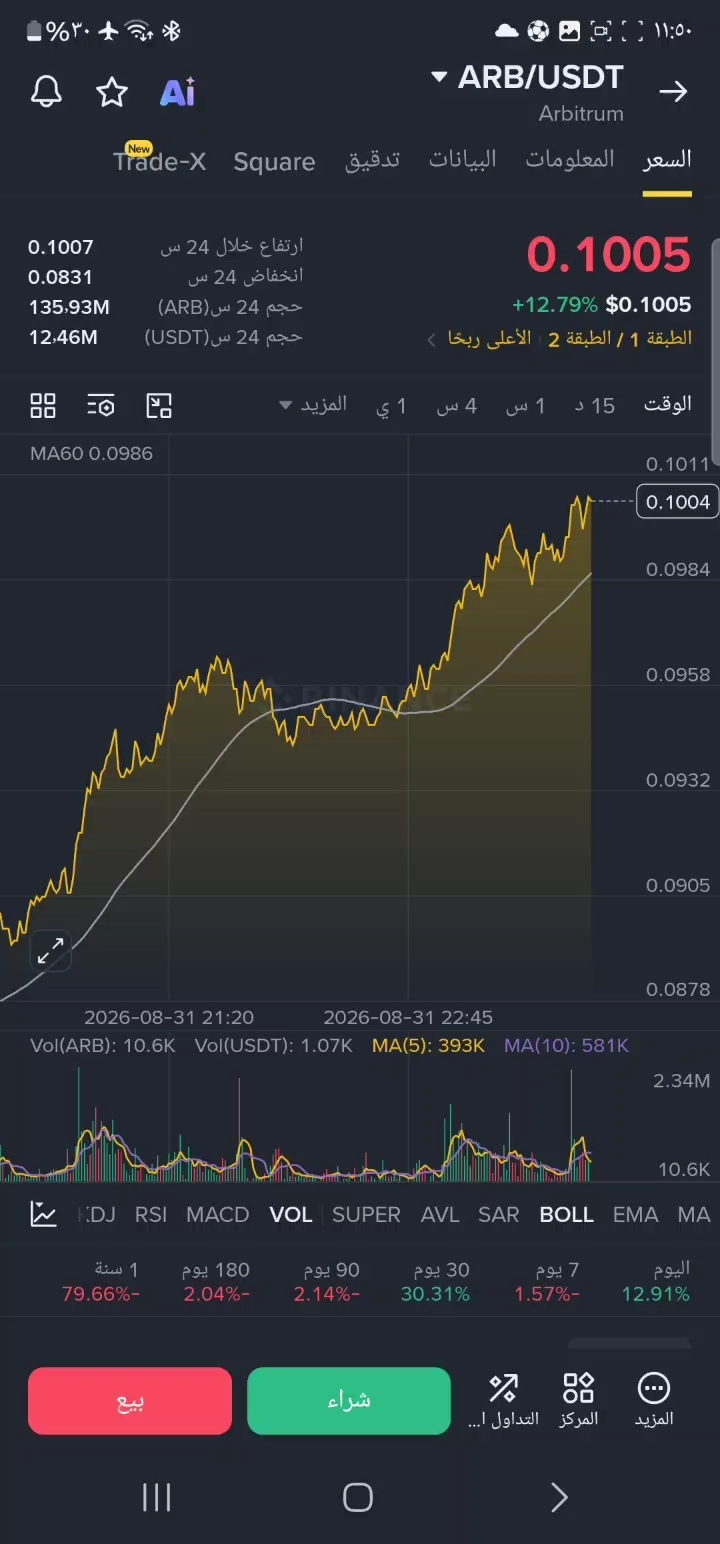720x1544 pixels.
Task: Expand المزيد timeframe dropdown
Action: click(314, 404)
